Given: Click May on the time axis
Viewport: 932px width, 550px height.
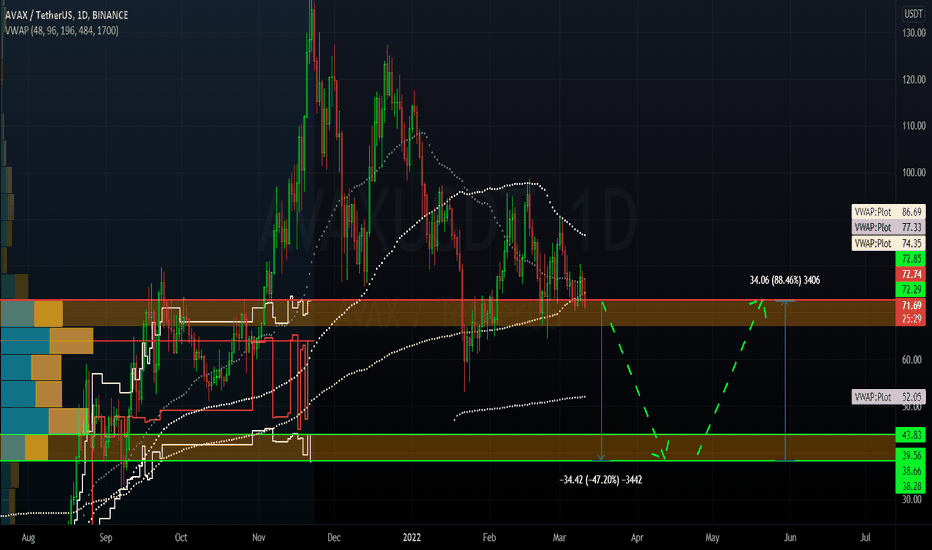Looking at the screenshot, I should coord(712,538).
